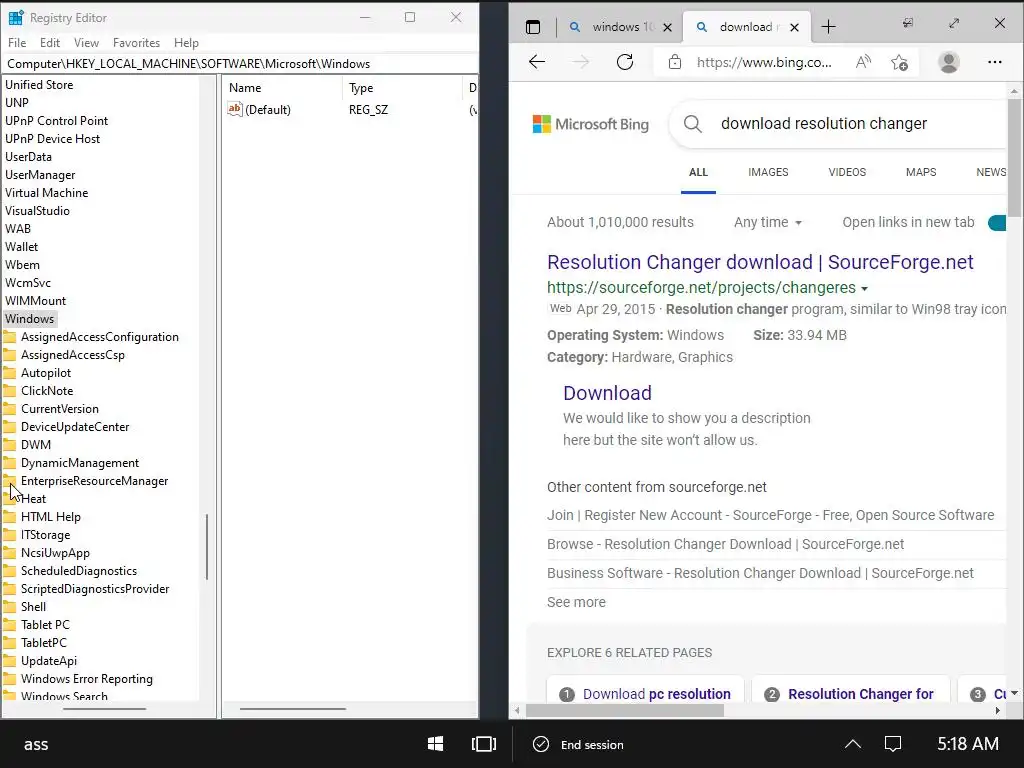The image size is (1024, 768).
Task: Select the Windows key in tree
Action: click(x=29, y=319)
